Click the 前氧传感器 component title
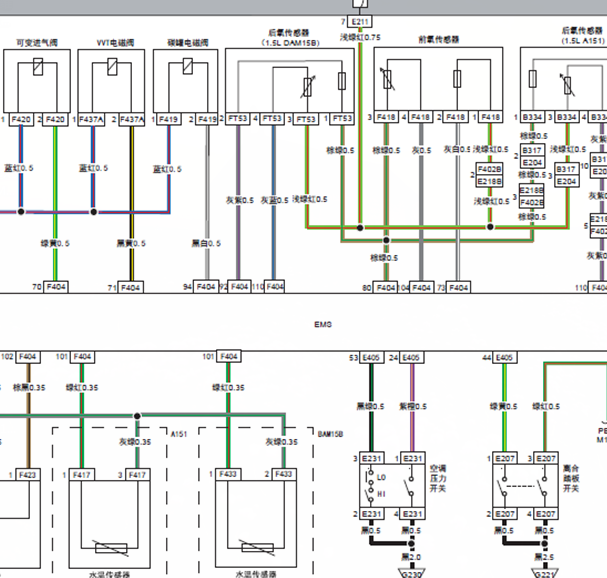The image size is (607, 578). 439,39
